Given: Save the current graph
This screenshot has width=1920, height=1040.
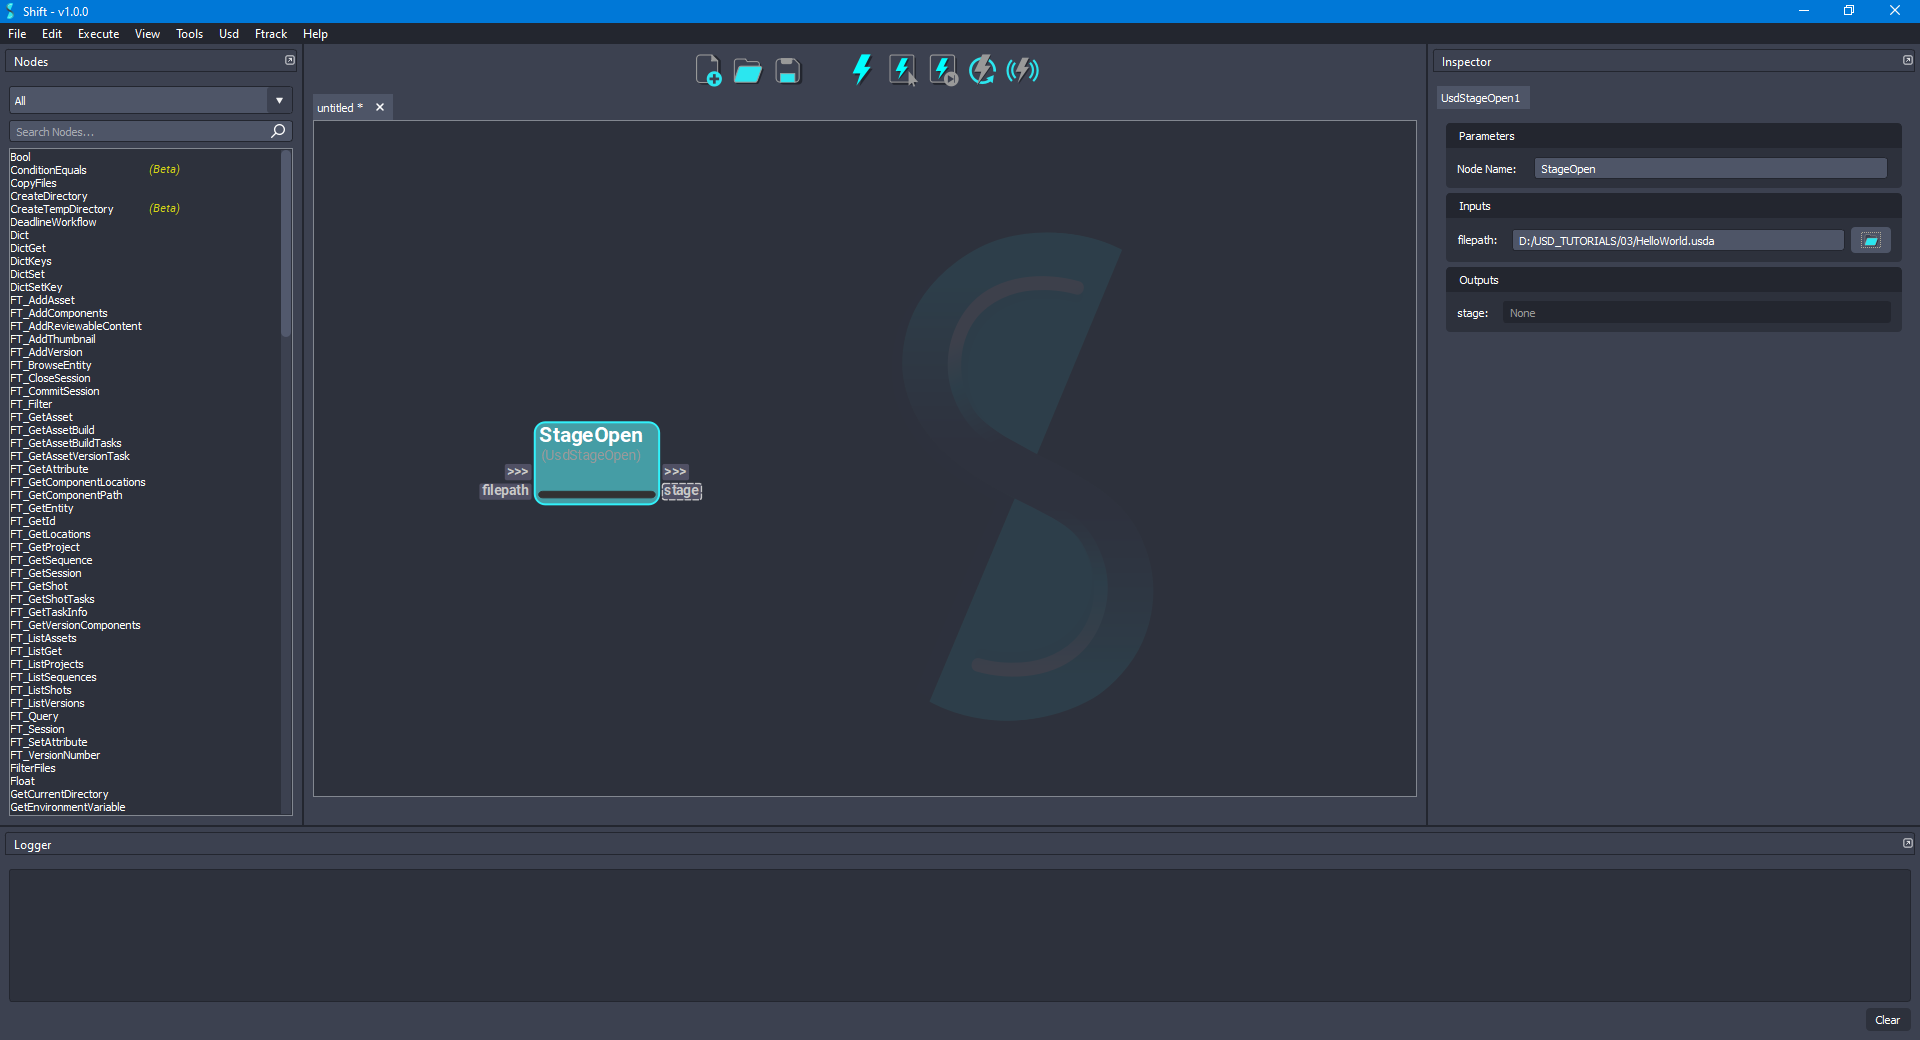Looking at the screenshot, I should 787,70.
